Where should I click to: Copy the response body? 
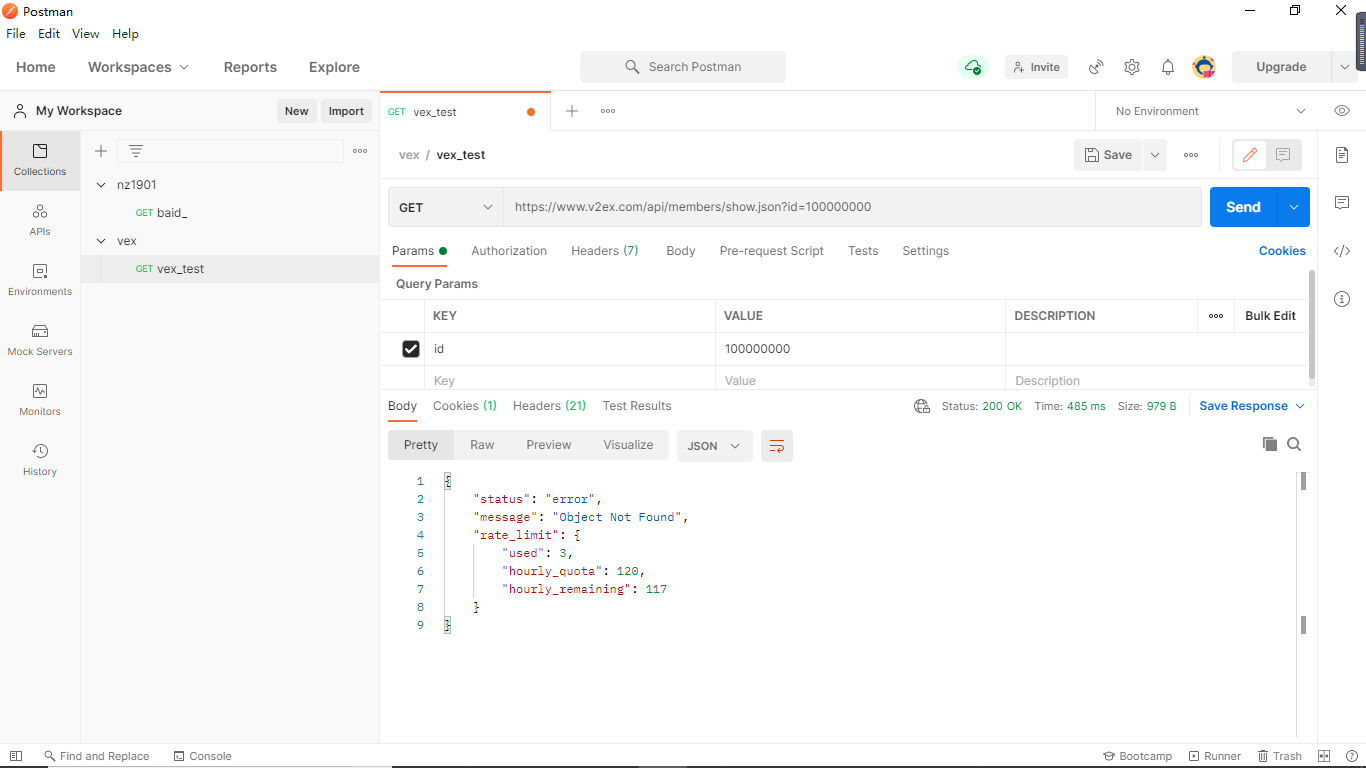[x=1270, y=444]
